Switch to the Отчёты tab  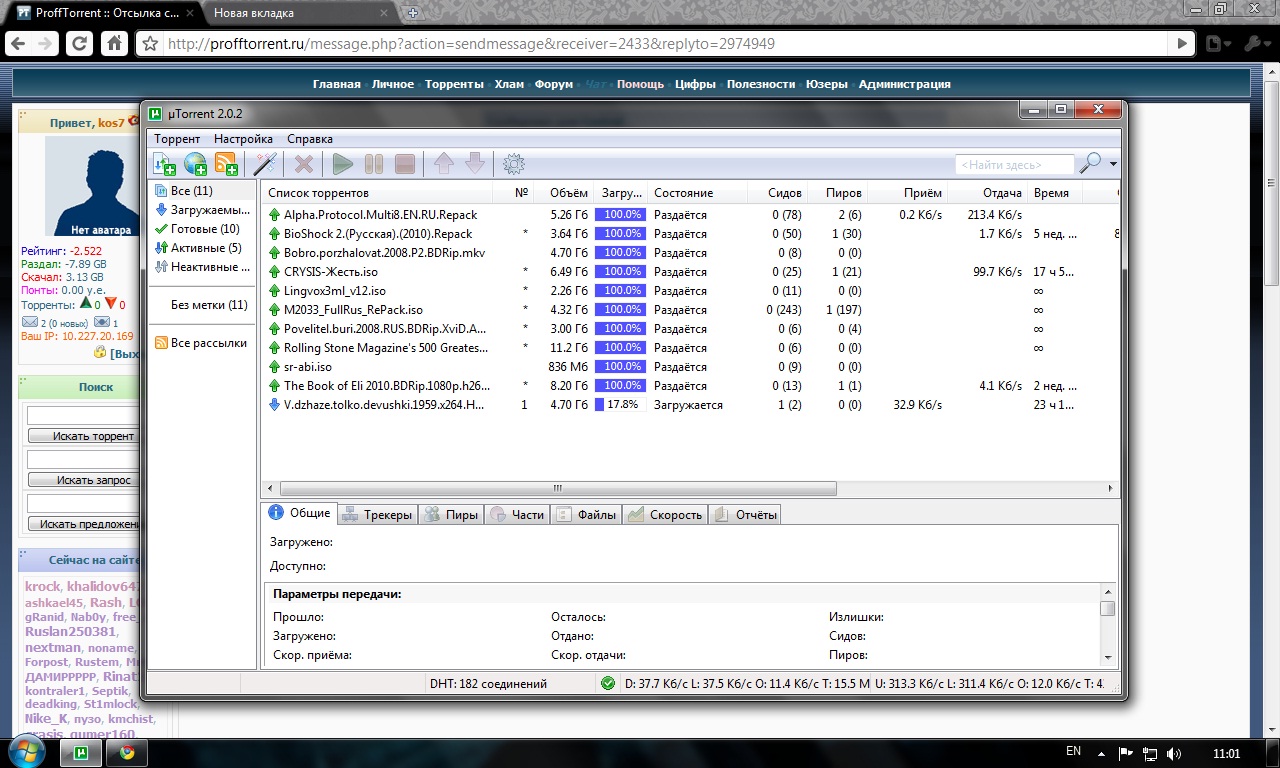745,515
